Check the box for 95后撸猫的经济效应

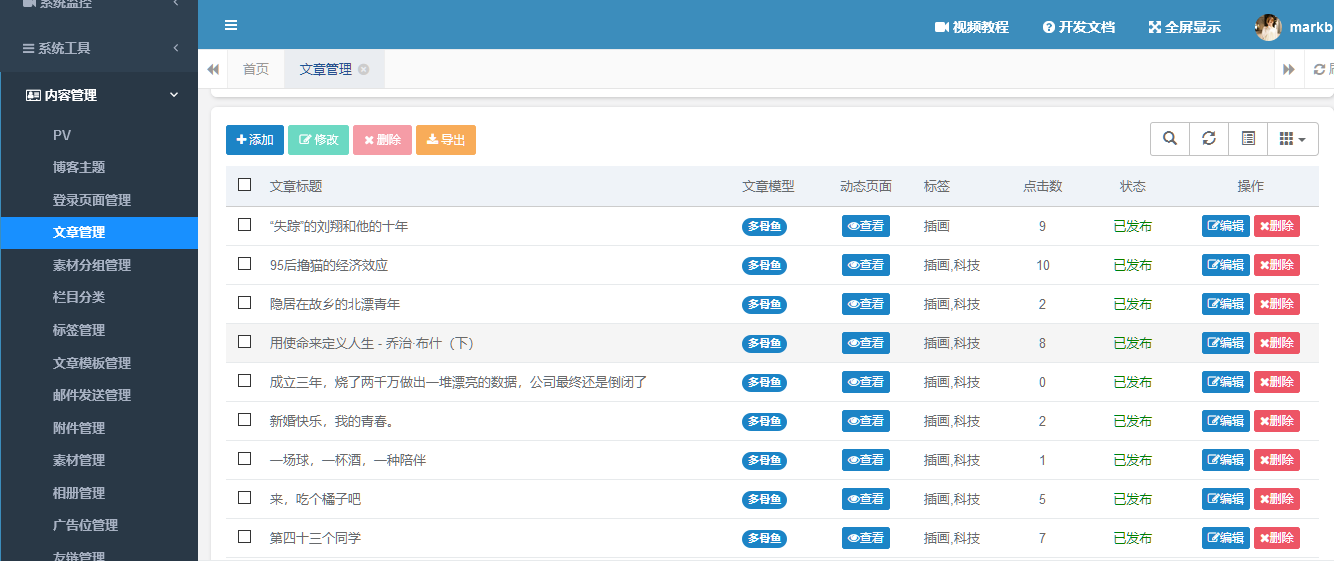244,264
